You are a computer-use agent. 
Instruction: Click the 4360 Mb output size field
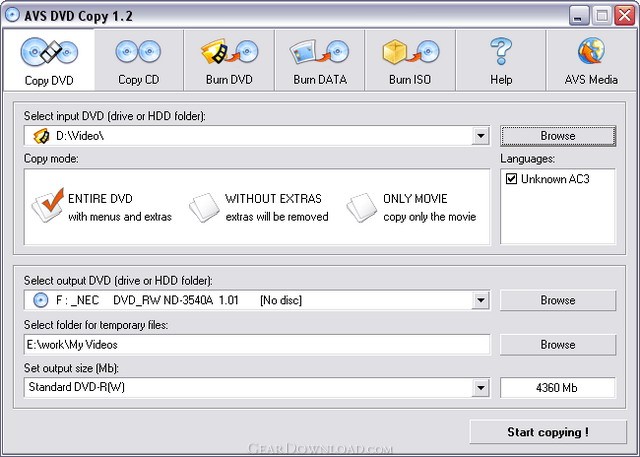(557, 387)
